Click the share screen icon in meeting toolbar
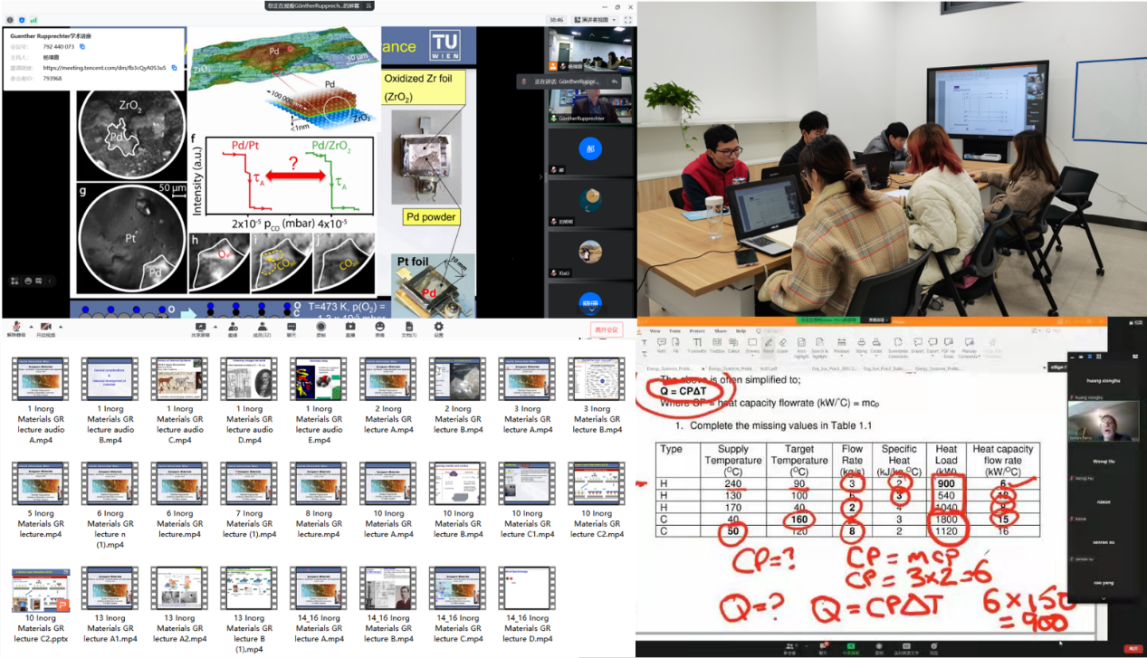 click(x=201, y=328)
